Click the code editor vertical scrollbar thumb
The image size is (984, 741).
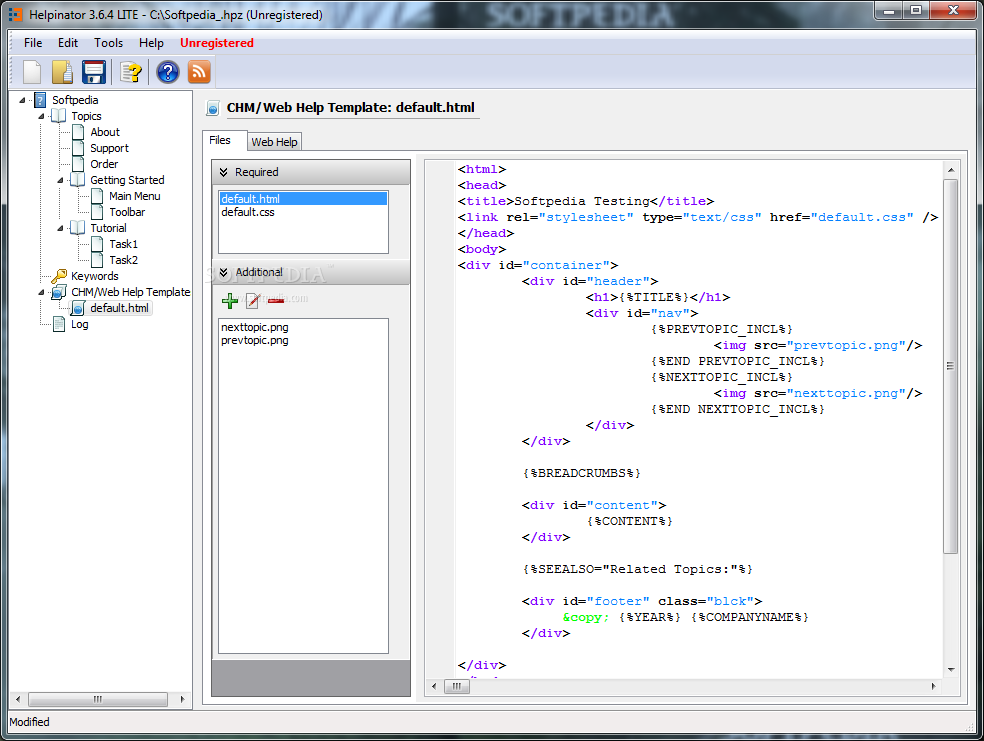[x=950, y=366]
